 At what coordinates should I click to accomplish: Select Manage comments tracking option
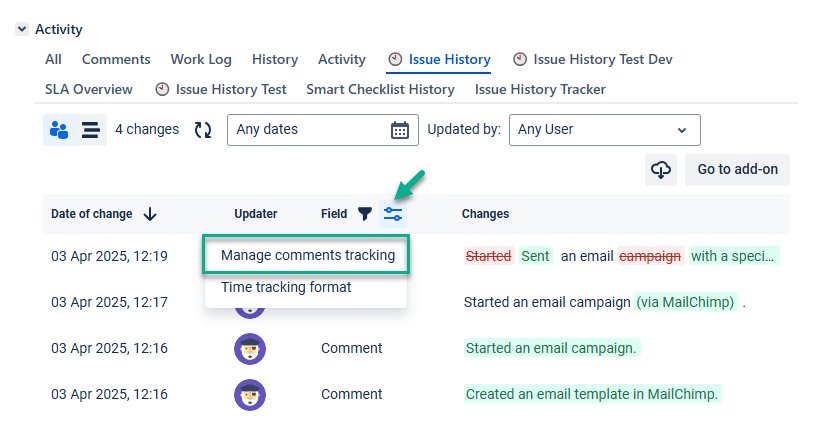[308, 256]
